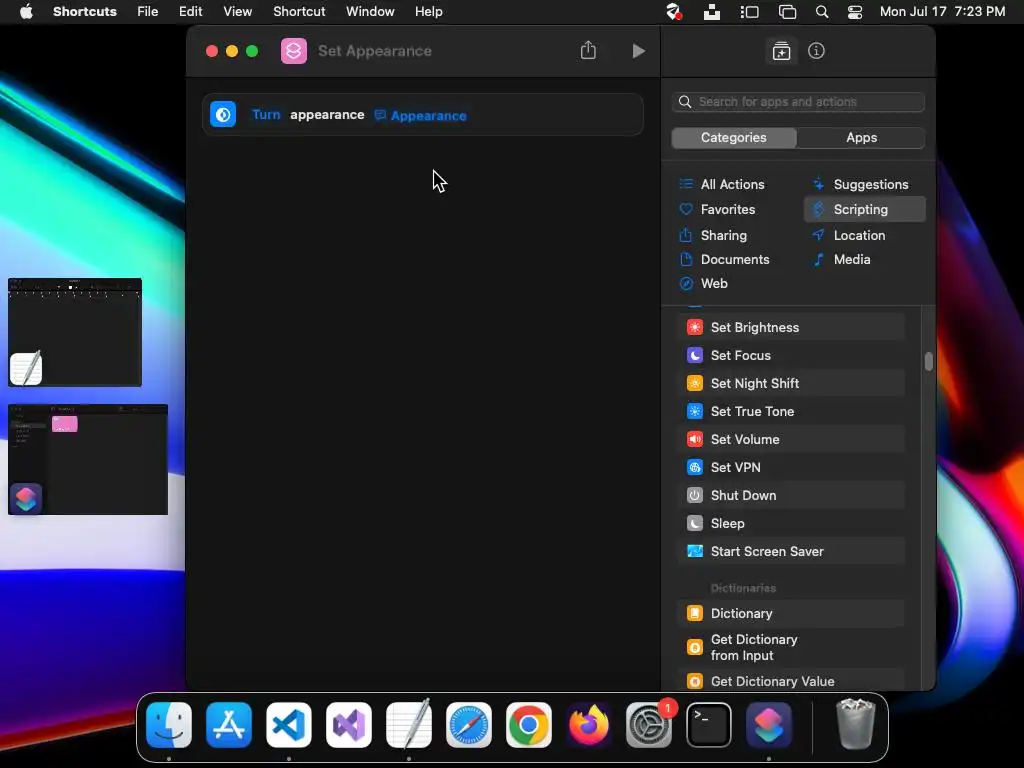Viewport: 1024px width, 768px height.
Task: Open the File menu
Action: click(148, 12)
